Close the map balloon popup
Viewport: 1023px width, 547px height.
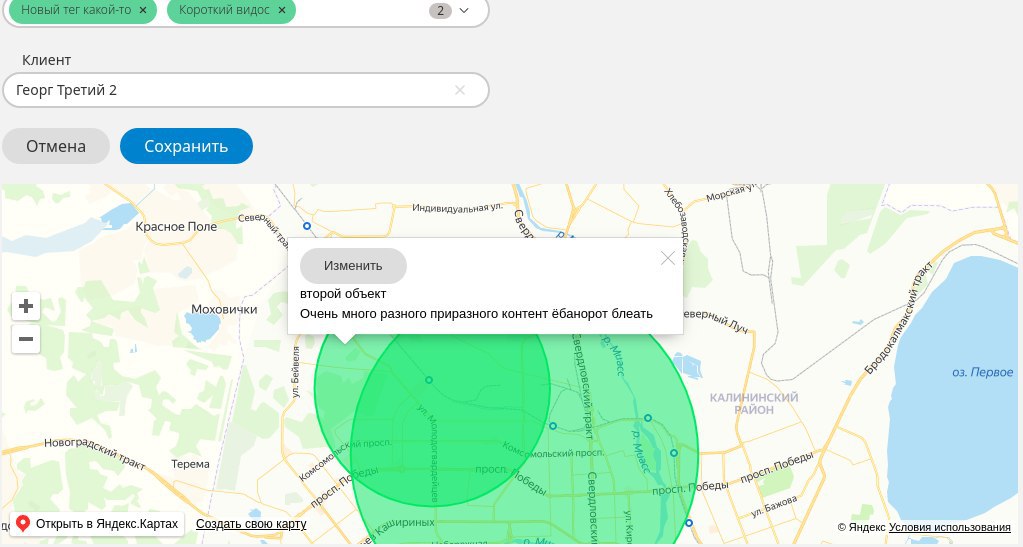tap(667, 258)
